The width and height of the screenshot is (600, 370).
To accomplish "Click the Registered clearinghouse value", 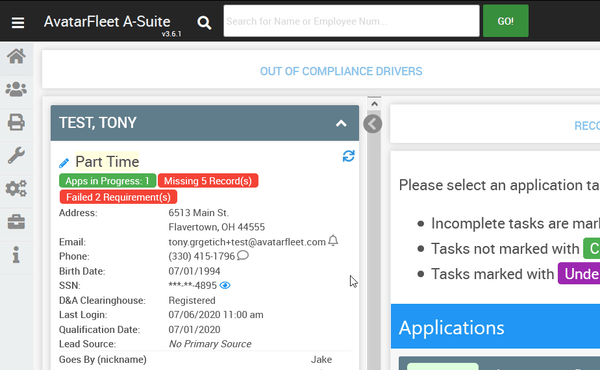I will (x=192, y=300).
